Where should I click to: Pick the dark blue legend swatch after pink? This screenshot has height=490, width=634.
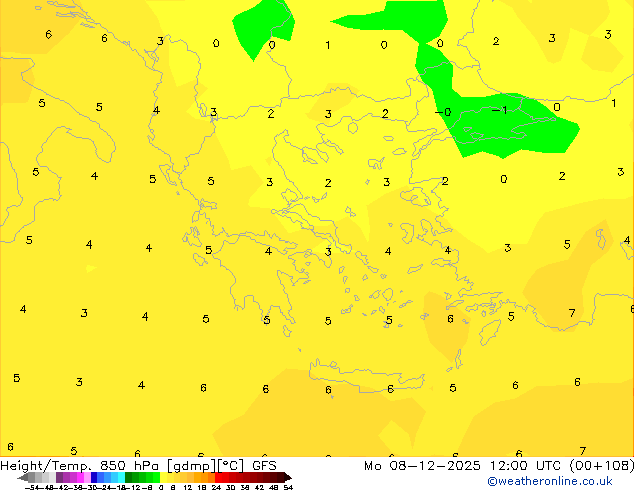coord(94,477)
